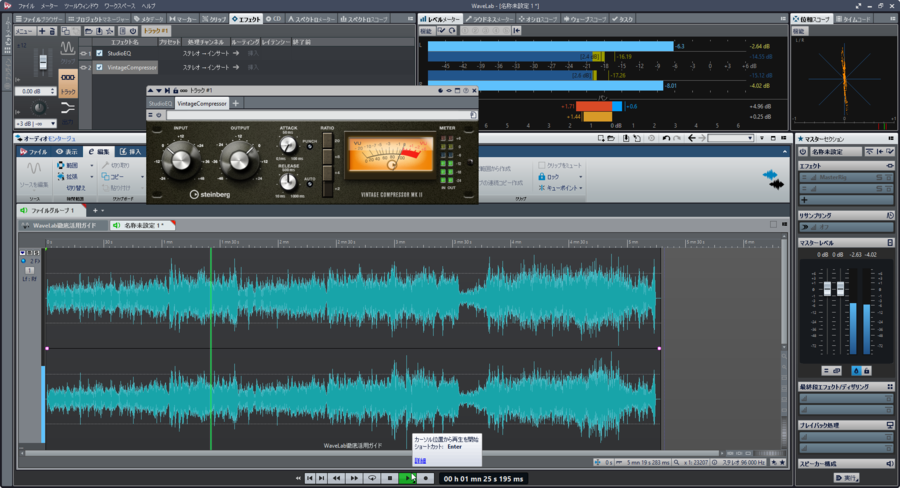Adjust the effects pane gain fader

tap(42, 62)
